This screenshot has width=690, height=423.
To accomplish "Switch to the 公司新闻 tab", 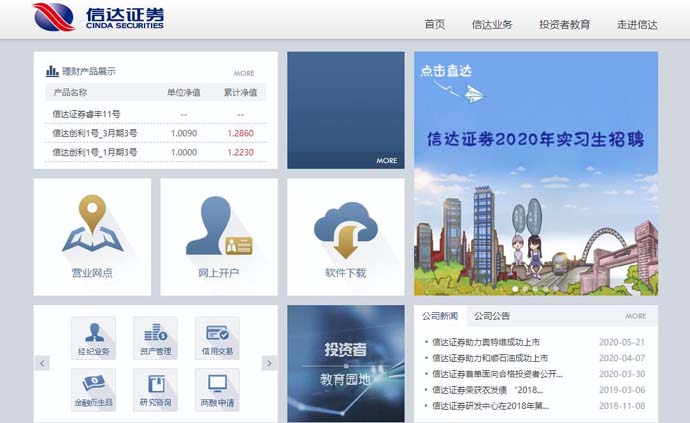I will 440,316.
